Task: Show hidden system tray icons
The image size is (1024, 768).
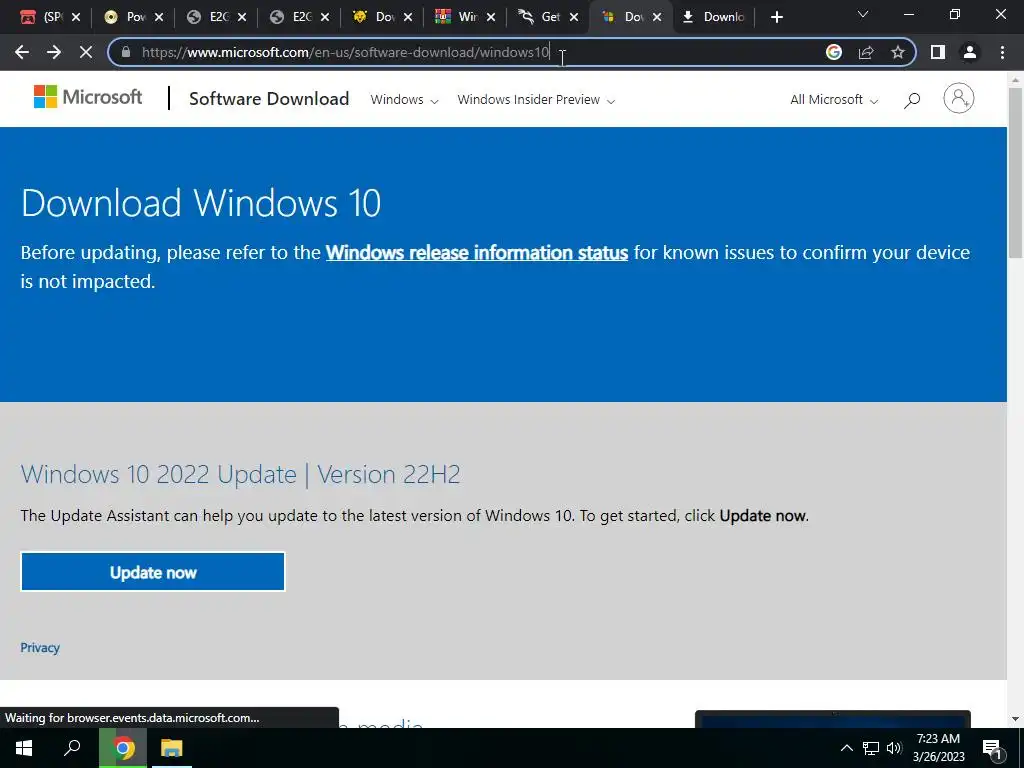Action: [x=846, y=748]
